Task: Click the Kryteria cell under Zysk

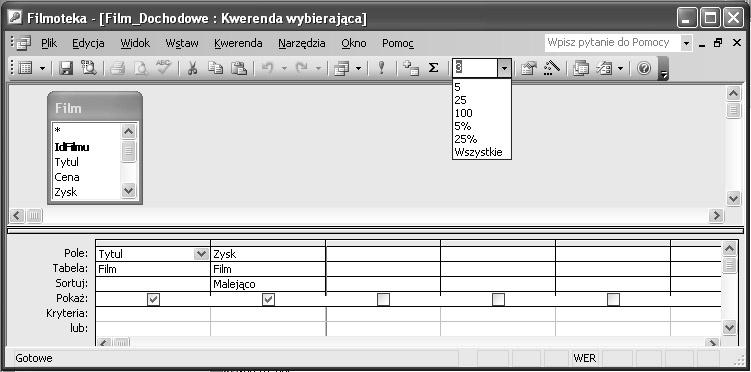Action: (268, 314)
